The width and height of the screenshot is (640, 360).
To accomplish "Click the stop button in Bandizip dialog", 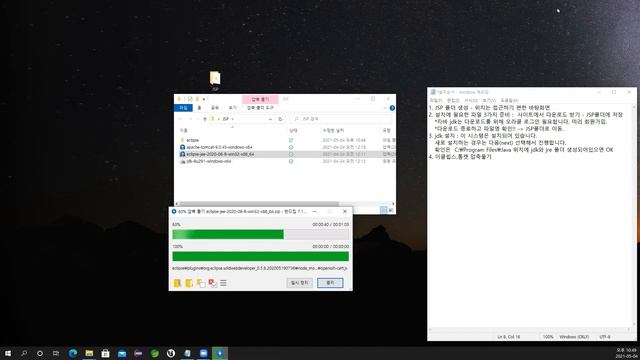I will (330, 282).
